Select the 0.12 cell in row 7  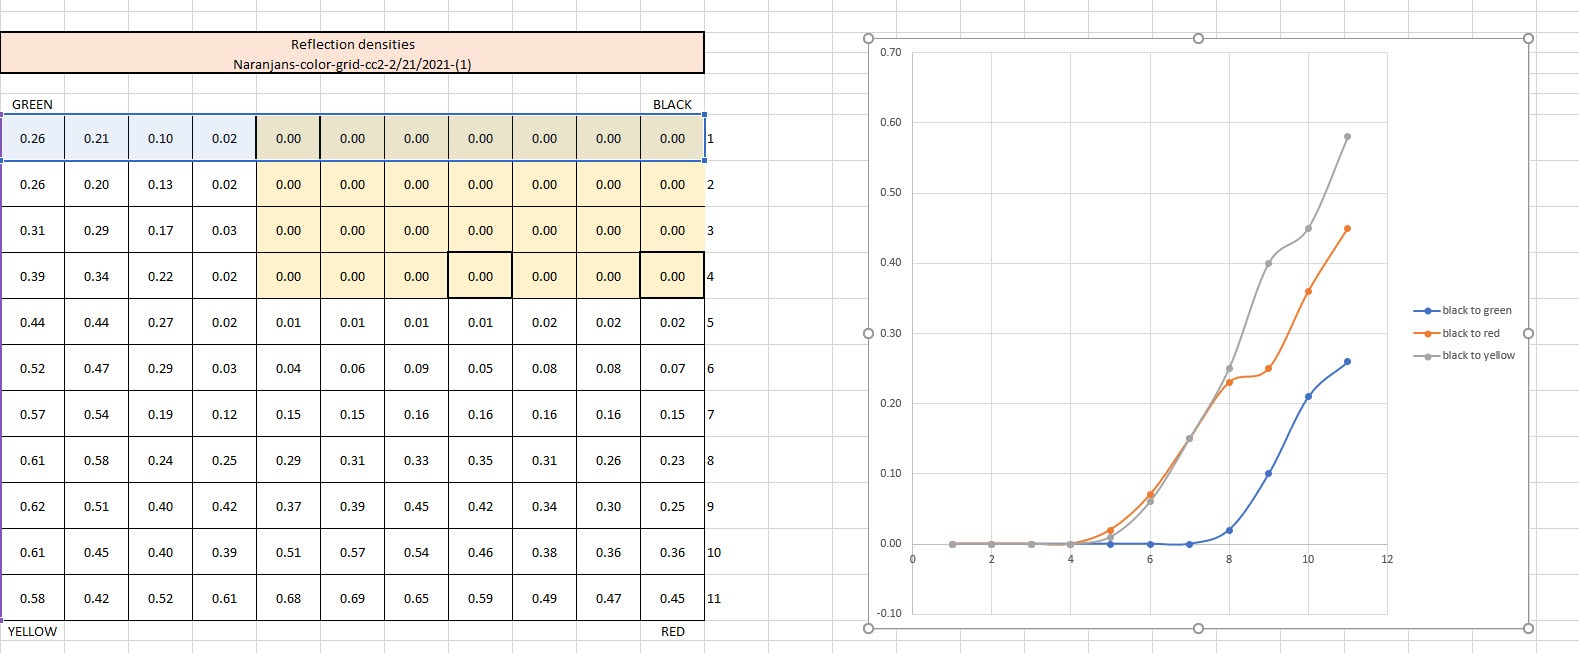point(224,414)
